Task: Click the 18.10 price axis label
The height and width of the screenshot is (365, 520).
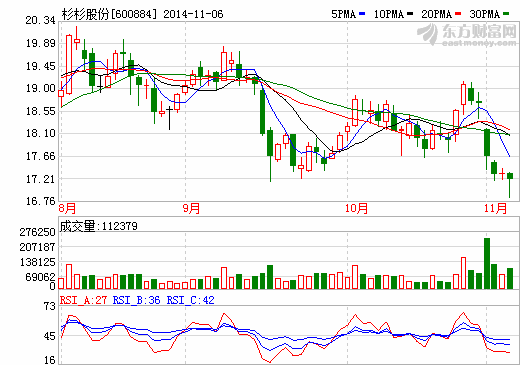Action: click(40, 133)
